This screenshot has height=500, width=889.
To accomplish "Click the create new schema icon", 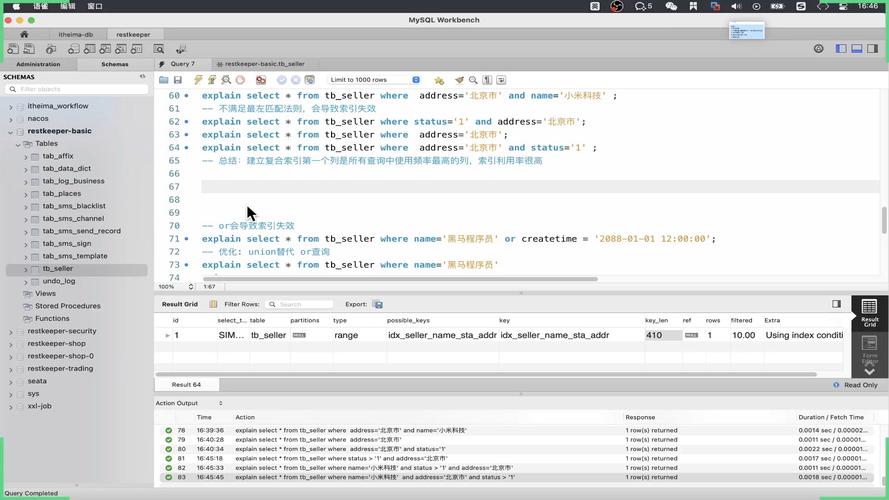I will 74,49.
